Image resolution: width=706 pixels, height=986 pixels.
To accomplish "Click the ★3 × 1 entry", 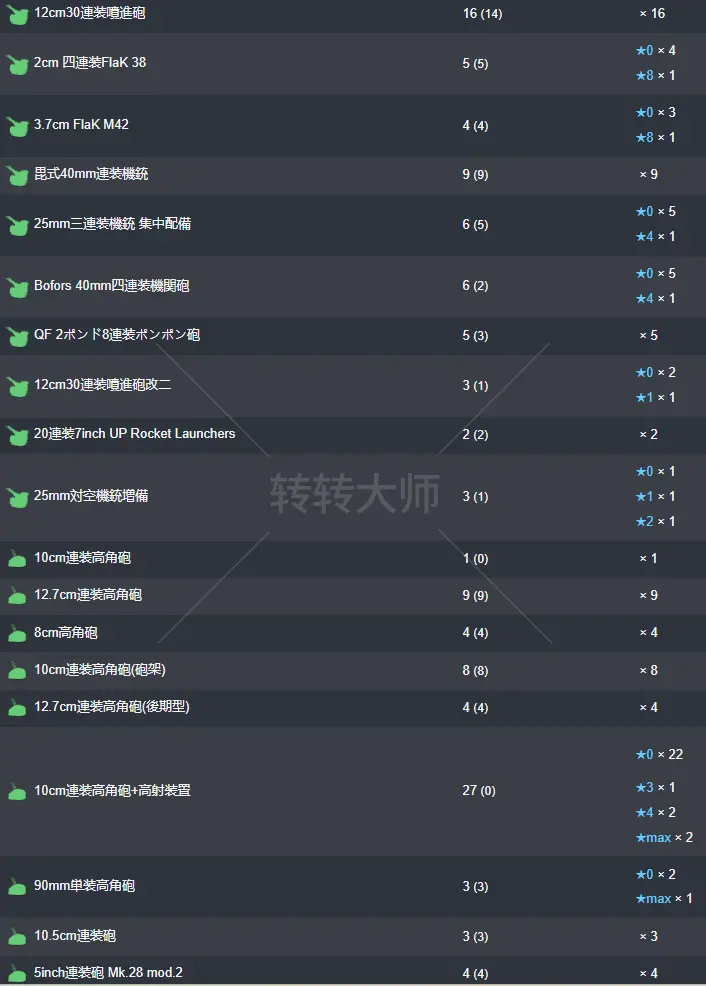I will coord(656,787).
